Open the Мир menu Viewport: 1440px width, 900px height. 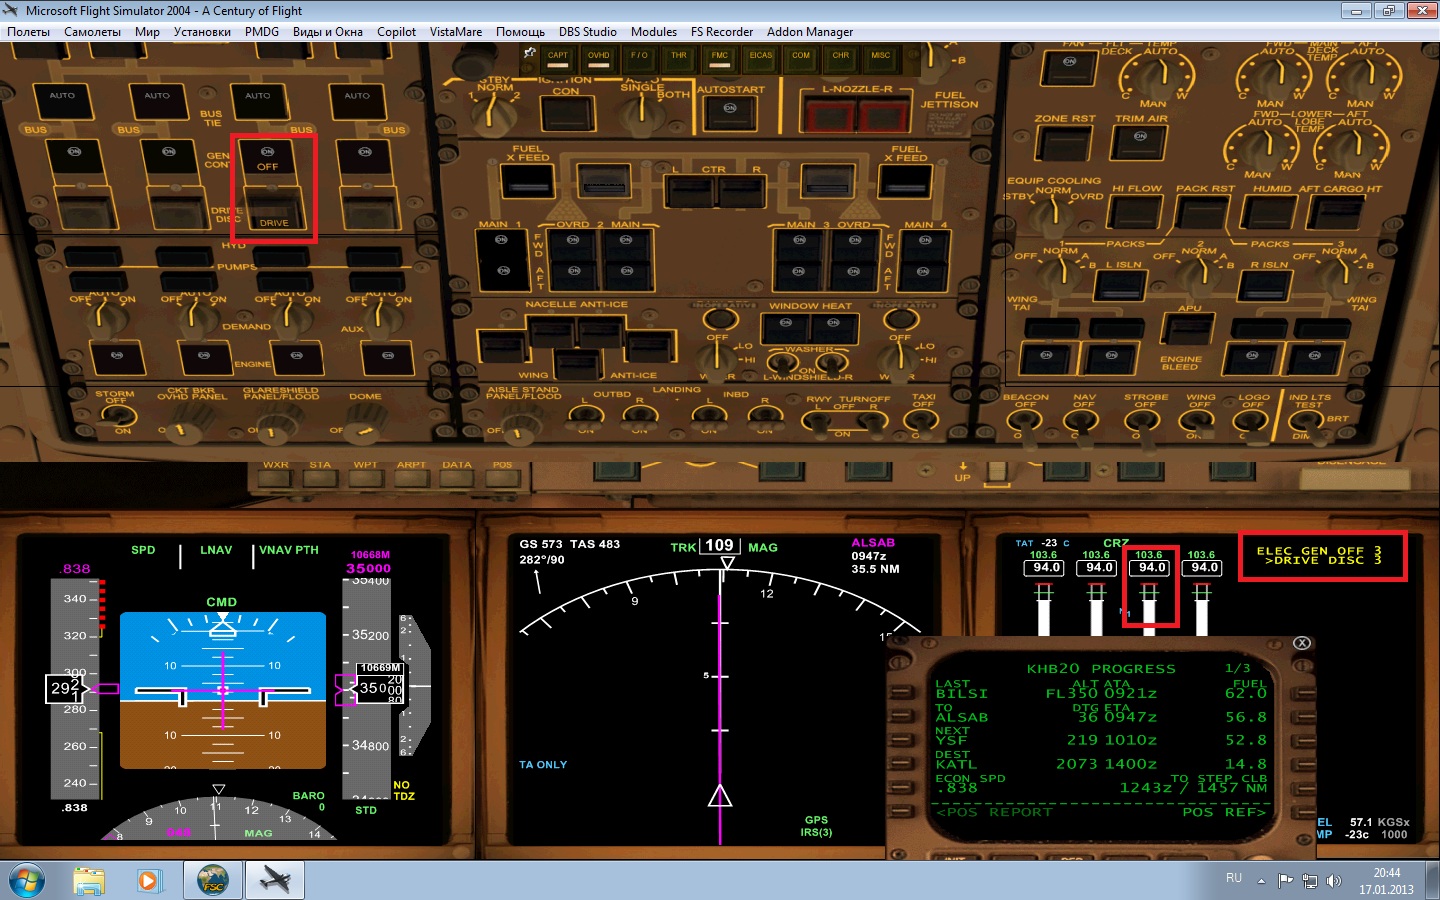pos(147,32)
